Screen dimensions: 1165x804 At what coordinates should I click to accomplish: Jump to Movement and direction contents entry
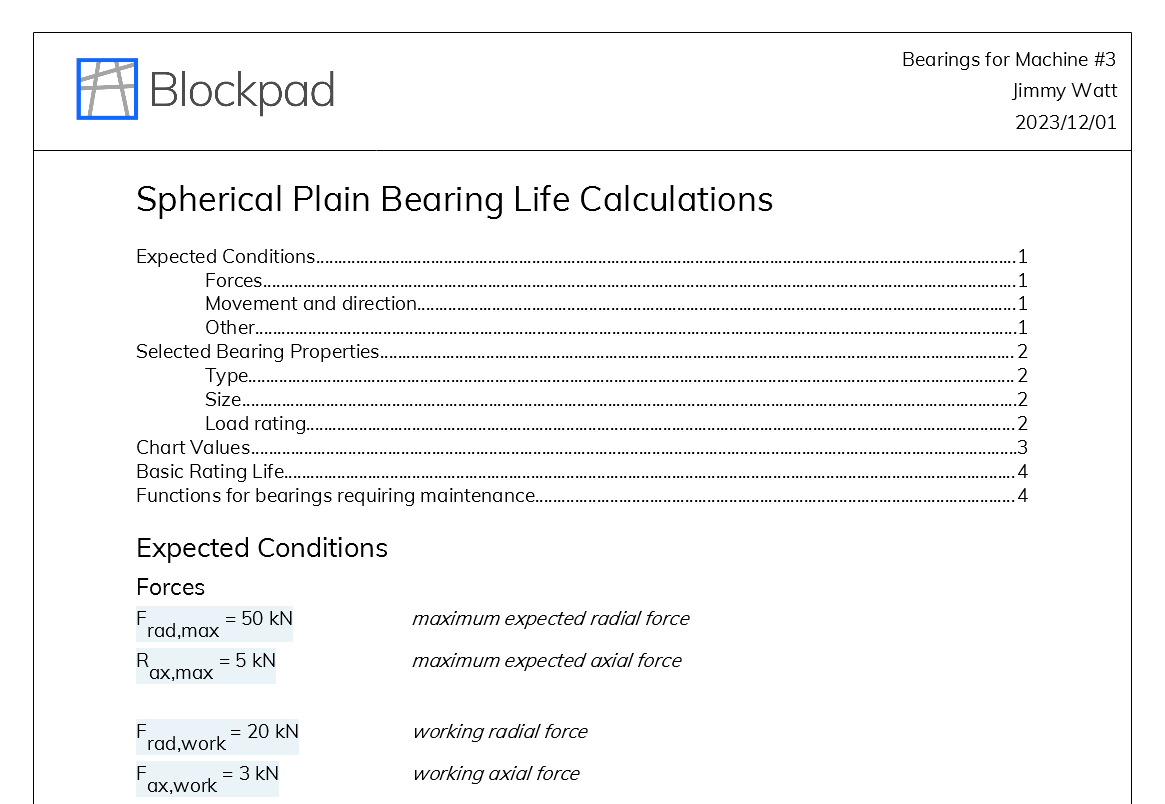[311, 304]
